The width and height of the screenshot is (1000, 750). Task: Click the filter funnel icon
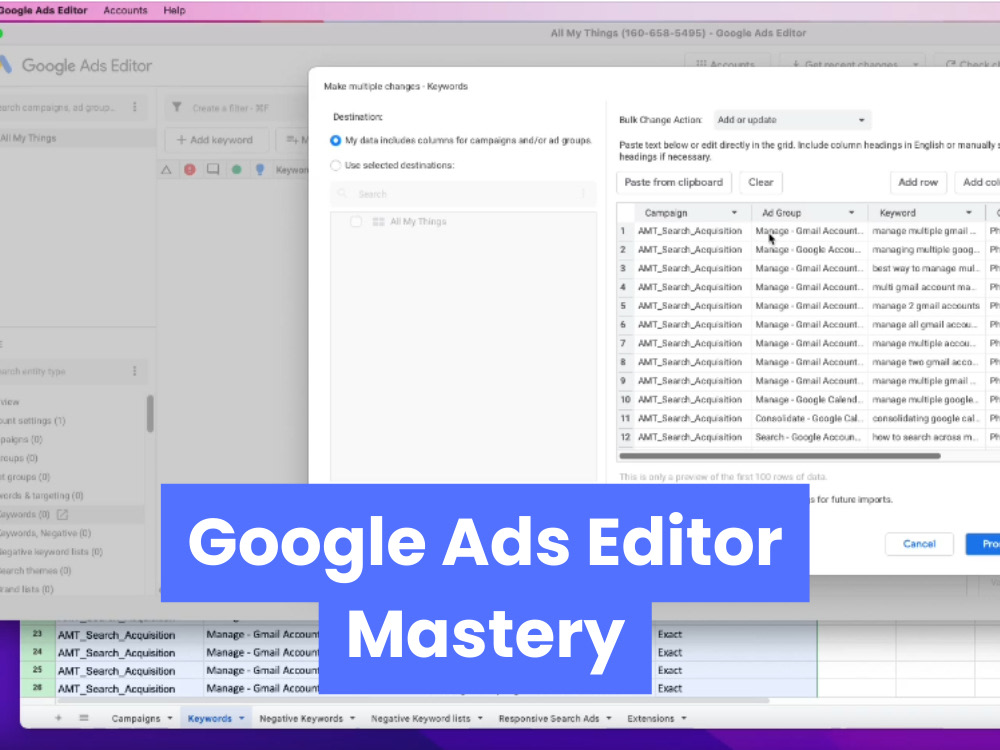pos(177,107)
